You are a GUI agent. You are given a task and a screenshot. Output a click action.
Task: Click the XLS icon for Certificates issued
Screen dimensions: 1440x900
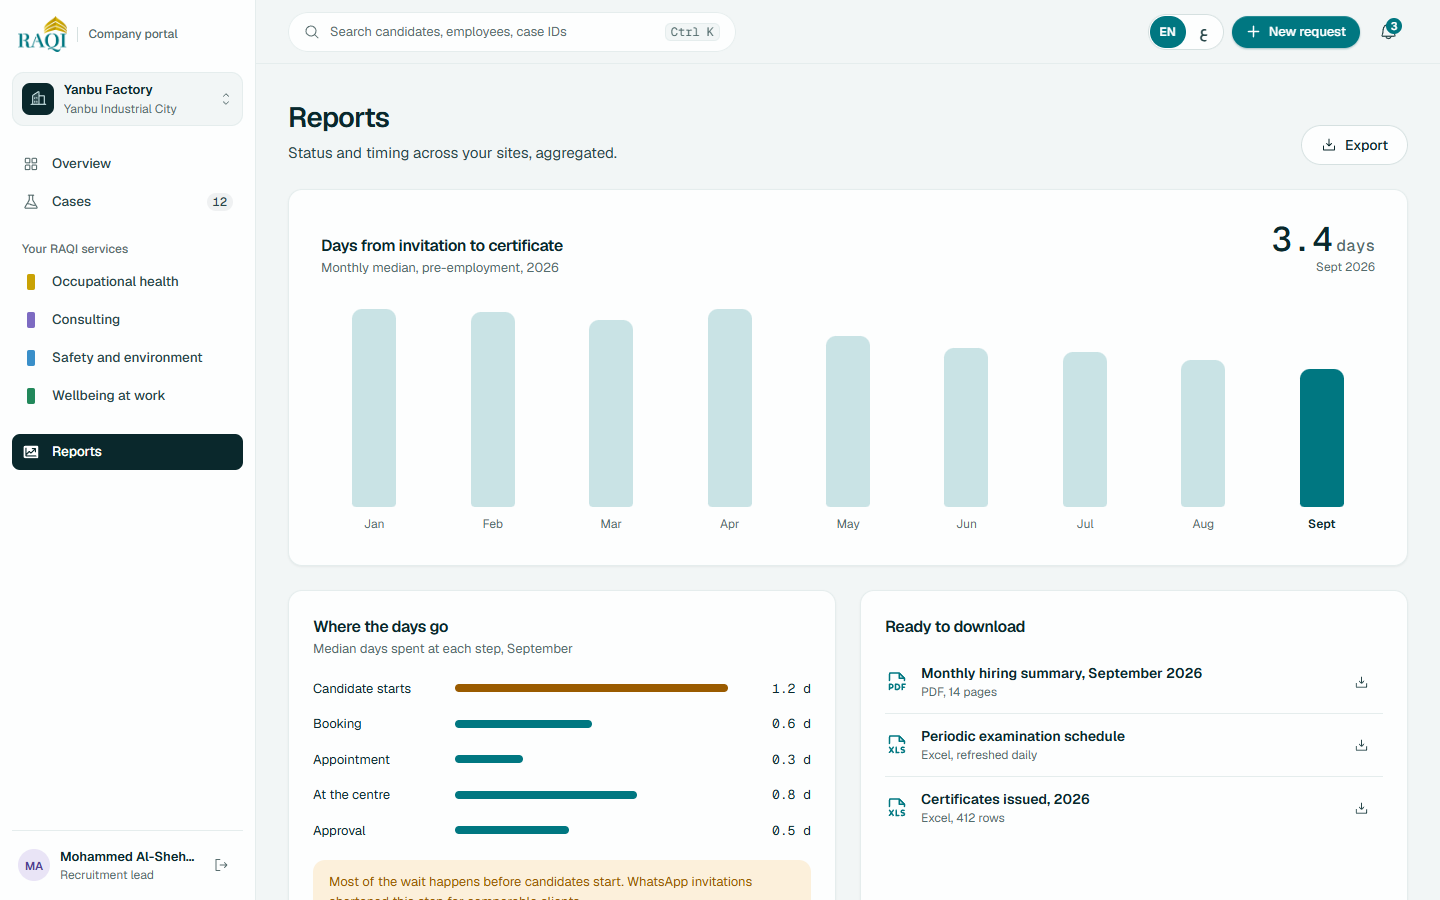(897, 808)
